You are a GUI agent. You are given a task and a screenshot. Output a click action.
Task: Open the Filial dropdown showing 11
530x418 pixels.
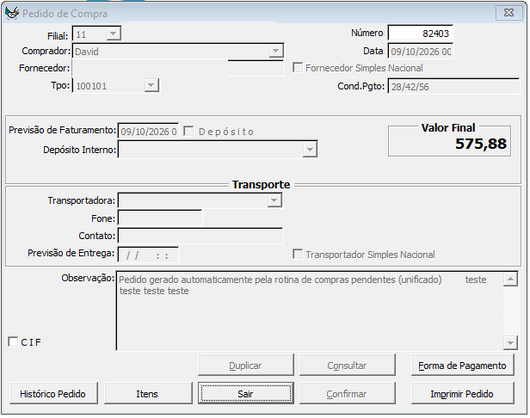click(x=113, y=34)
